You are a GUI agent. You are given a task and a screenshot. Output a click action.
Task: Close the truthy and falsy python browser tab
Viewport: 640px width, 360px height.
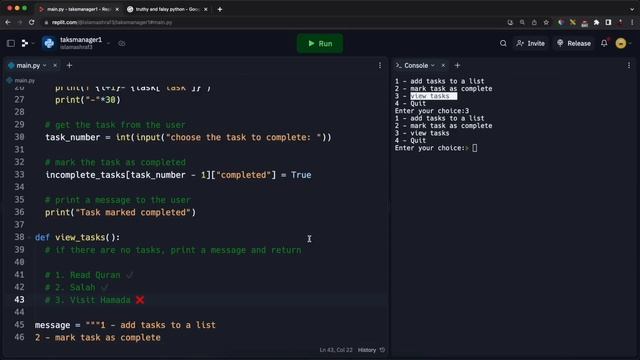coord(206,9)
